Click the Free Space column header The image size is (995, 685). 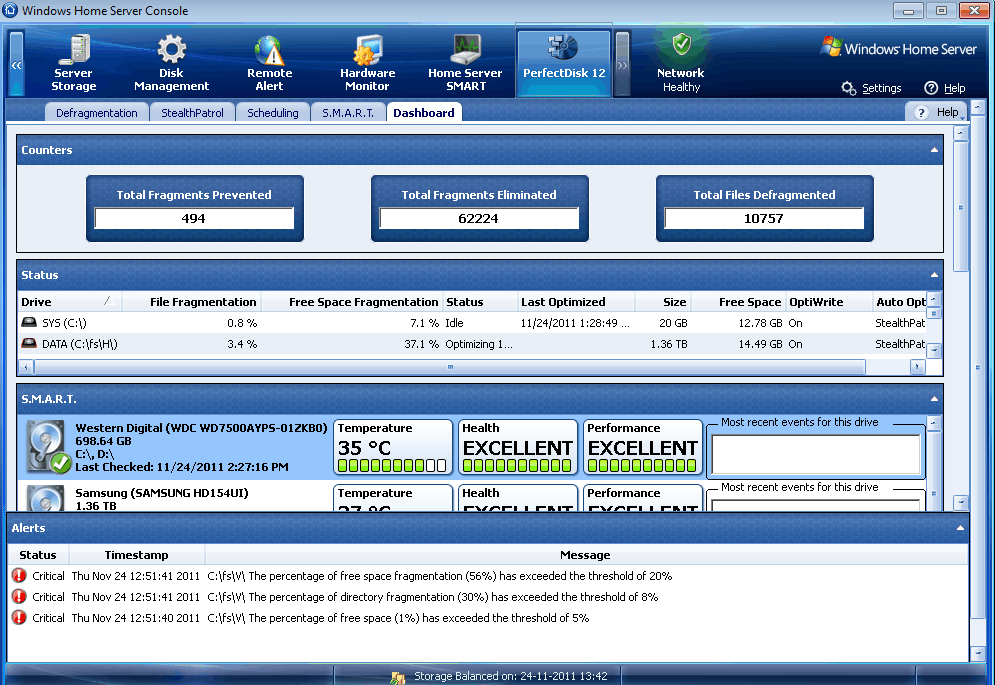click(x=738, y=302)
